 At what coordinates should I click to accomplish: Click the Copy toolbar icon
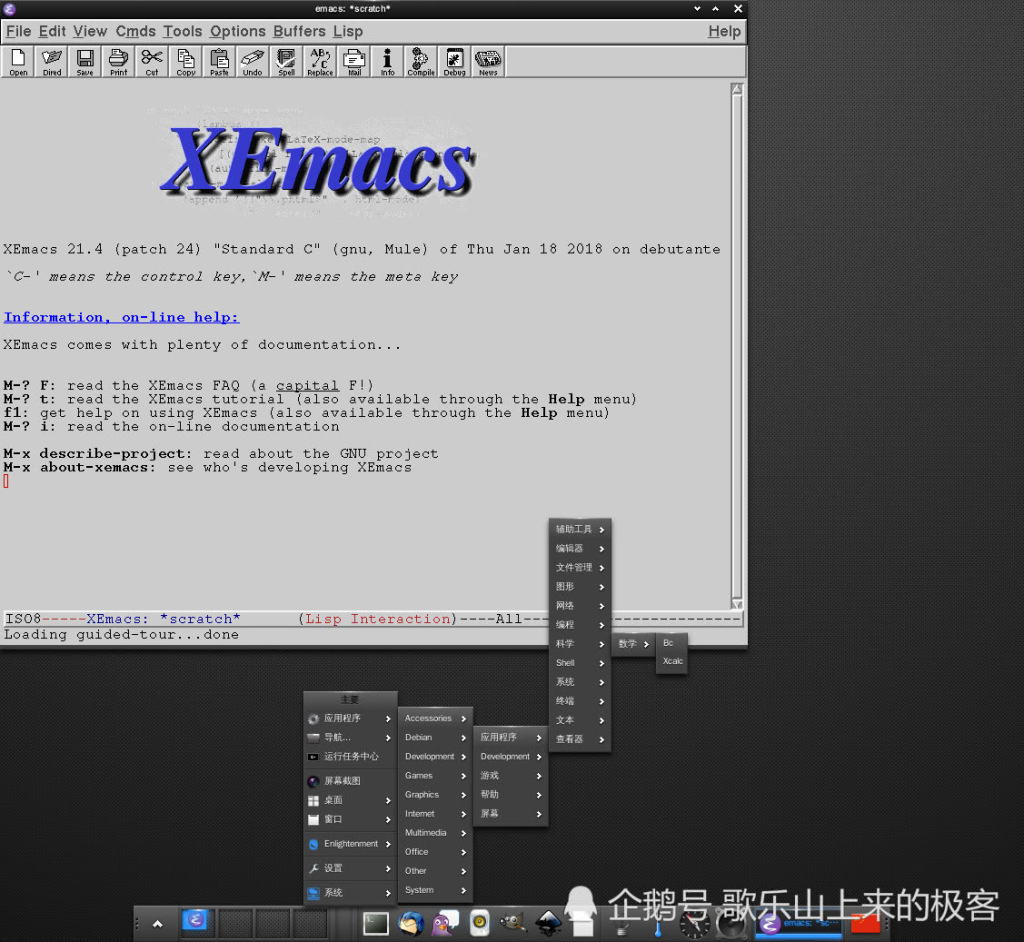pos(186,62)
